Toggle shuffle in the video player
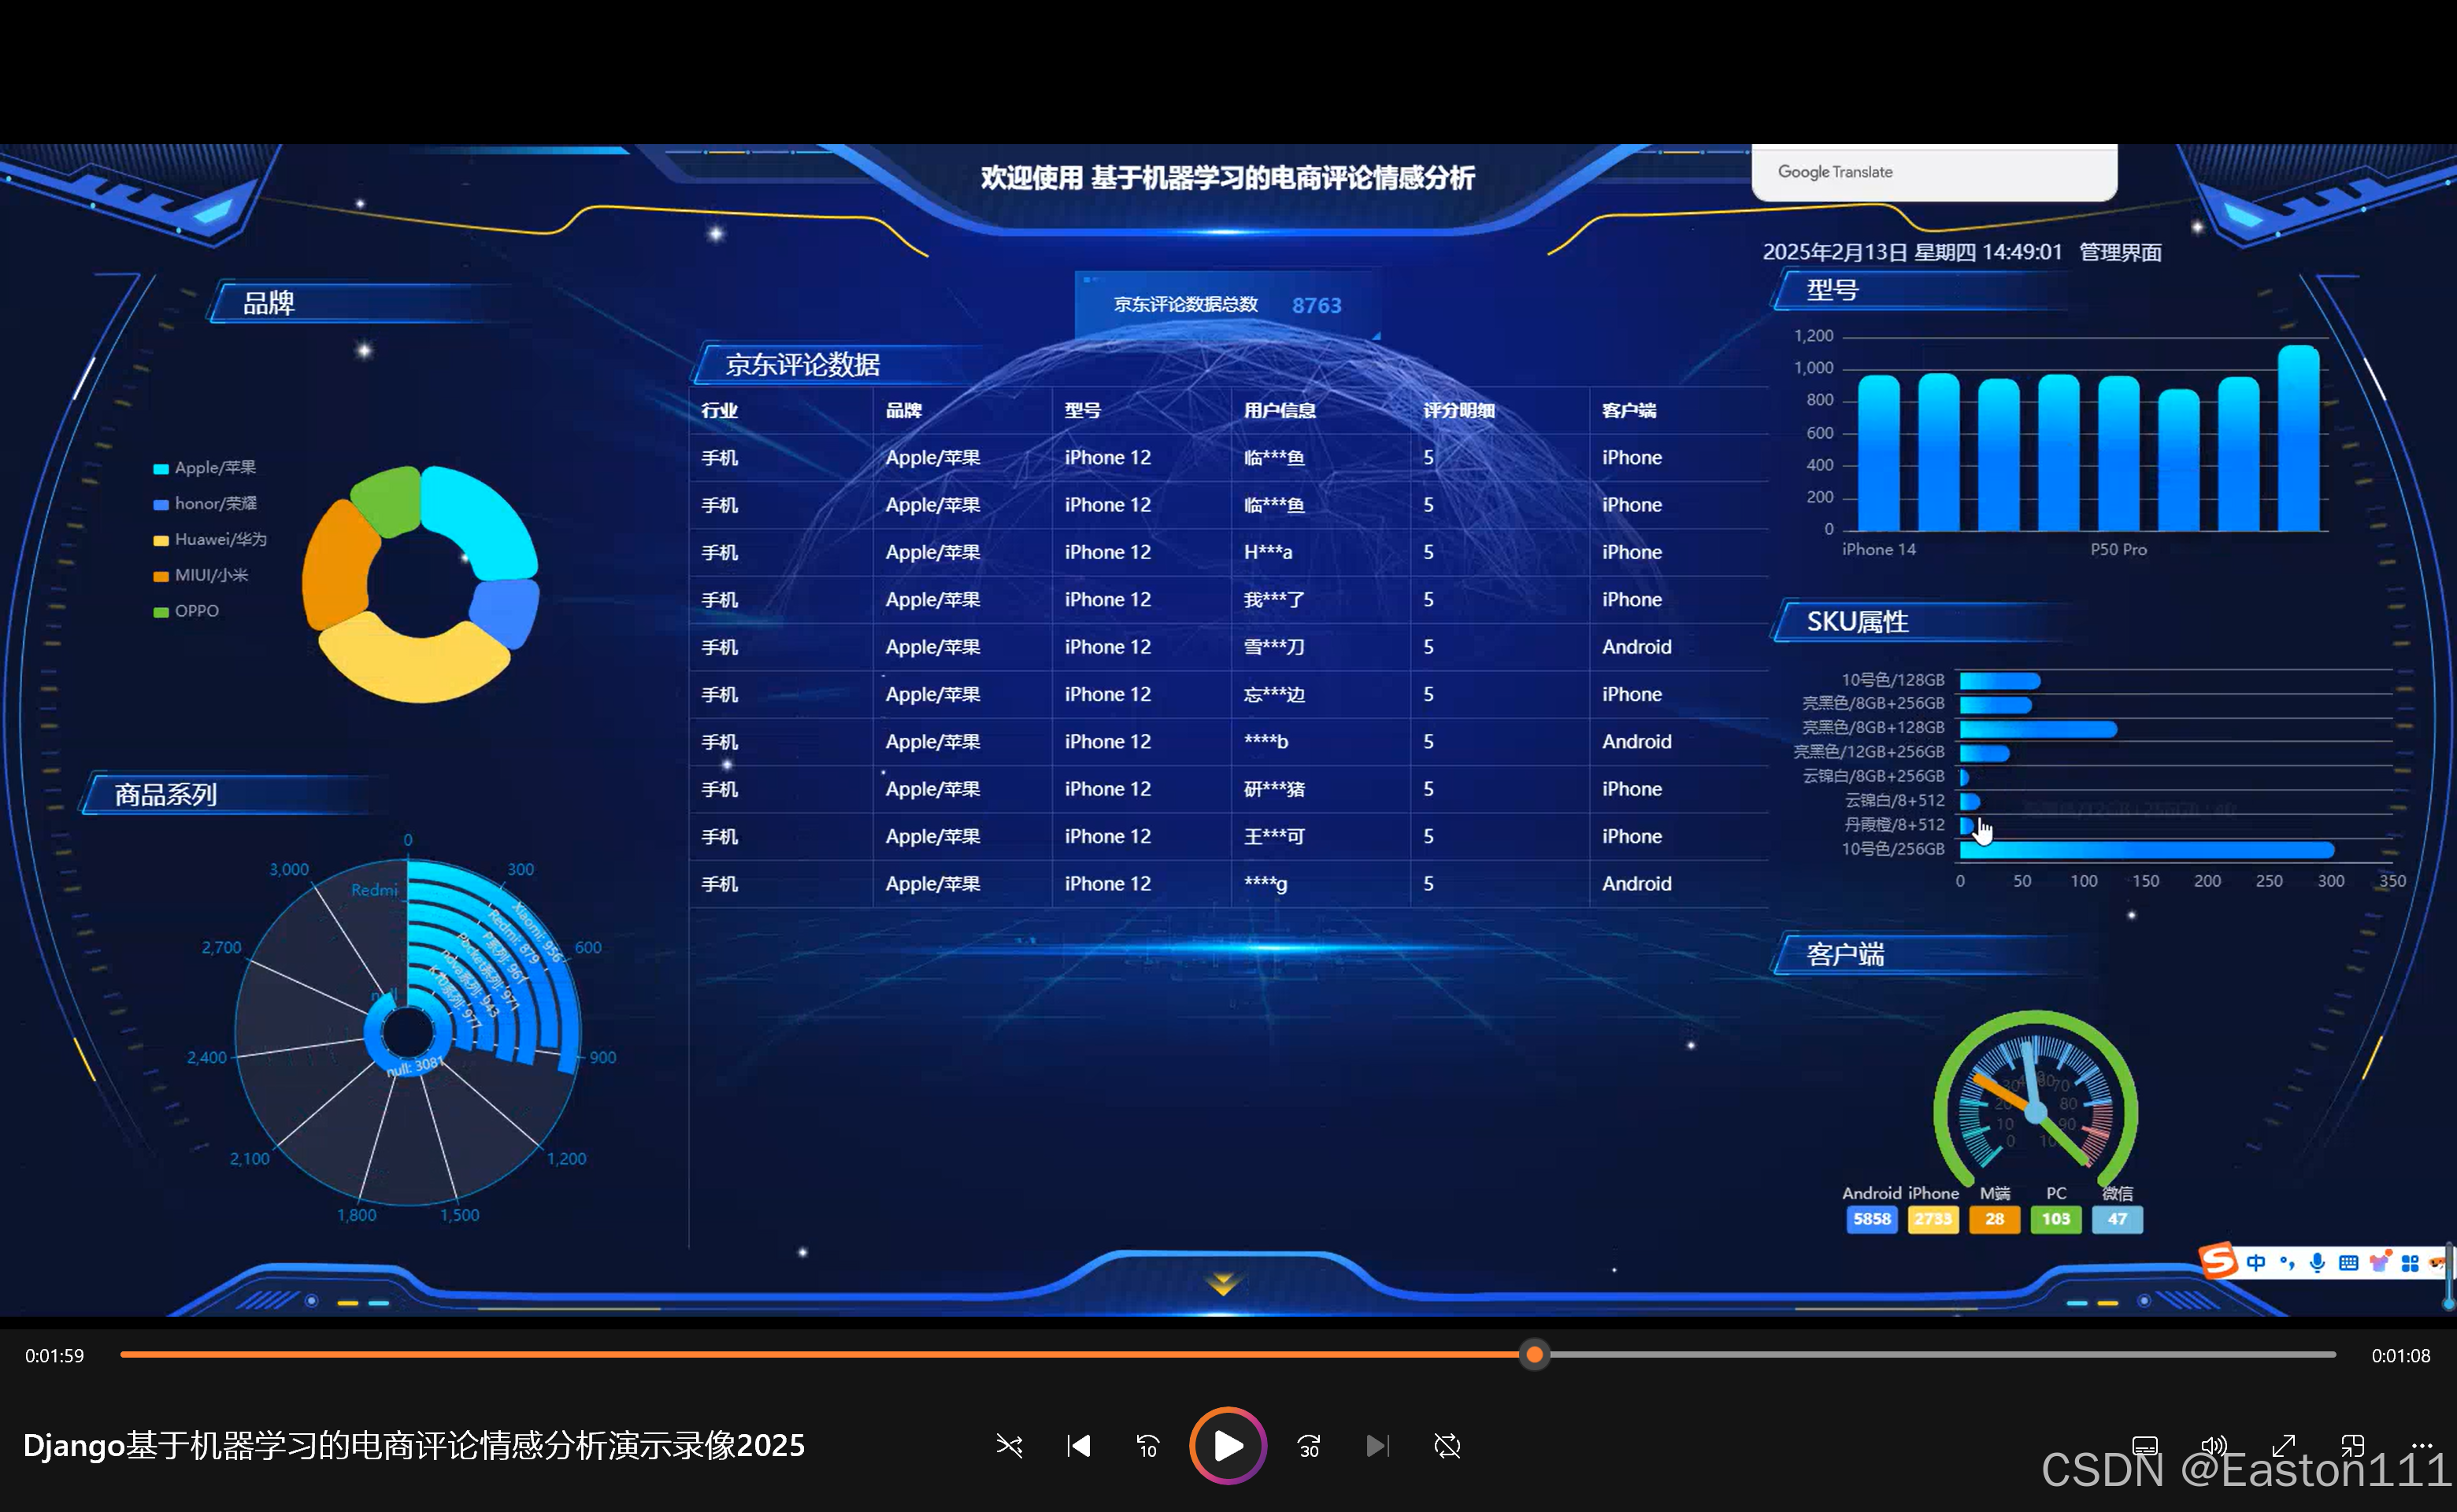2457x1512 pixels. tap(1009, 1446)
